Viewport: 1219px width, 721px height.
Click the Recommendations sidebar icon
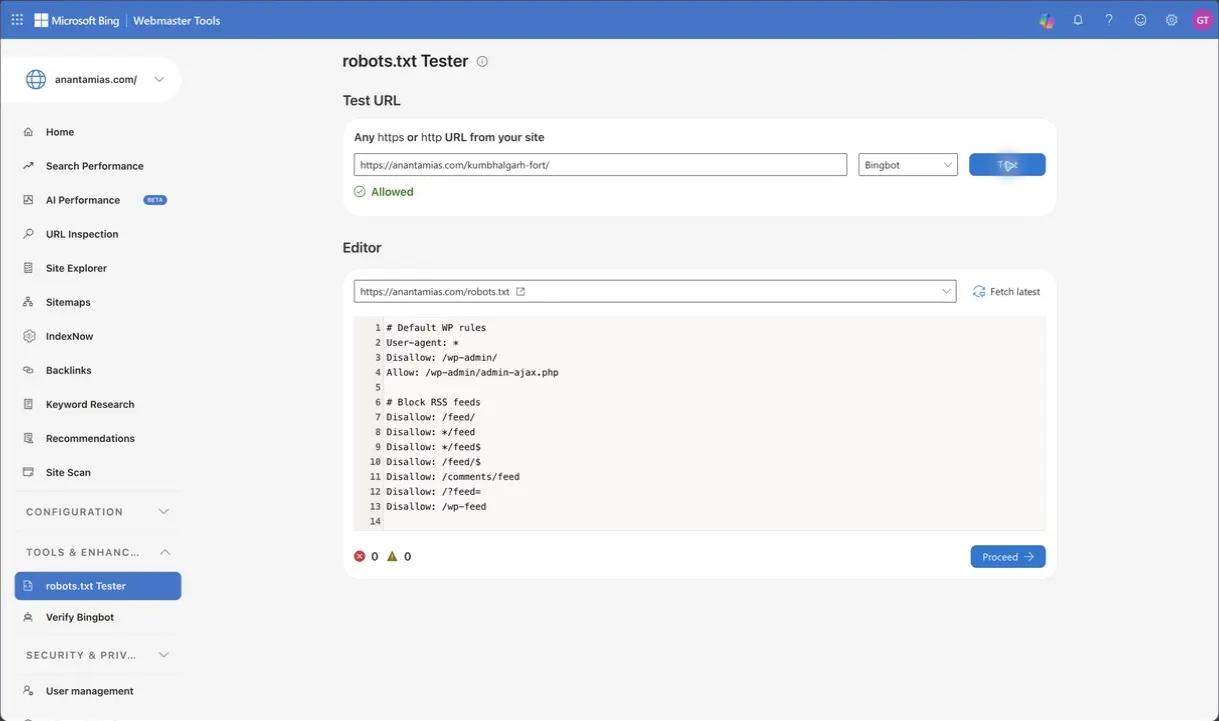coord(28,438)
